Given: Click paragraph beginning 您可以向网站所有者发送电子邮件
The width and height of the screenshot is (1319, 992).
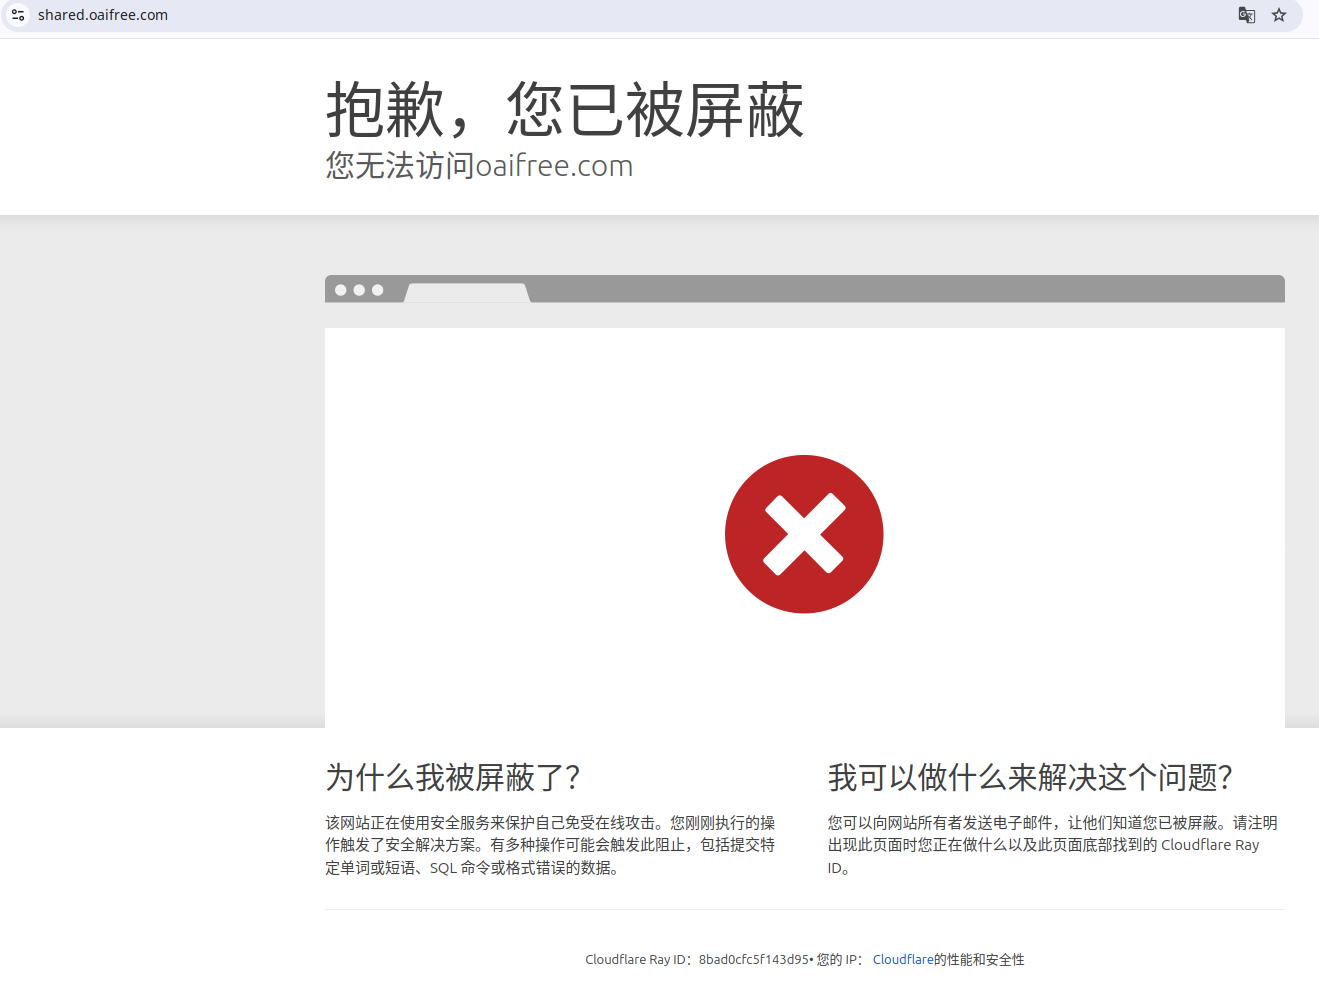Looking at the screenshot, I should click(x=1053, y=845).
